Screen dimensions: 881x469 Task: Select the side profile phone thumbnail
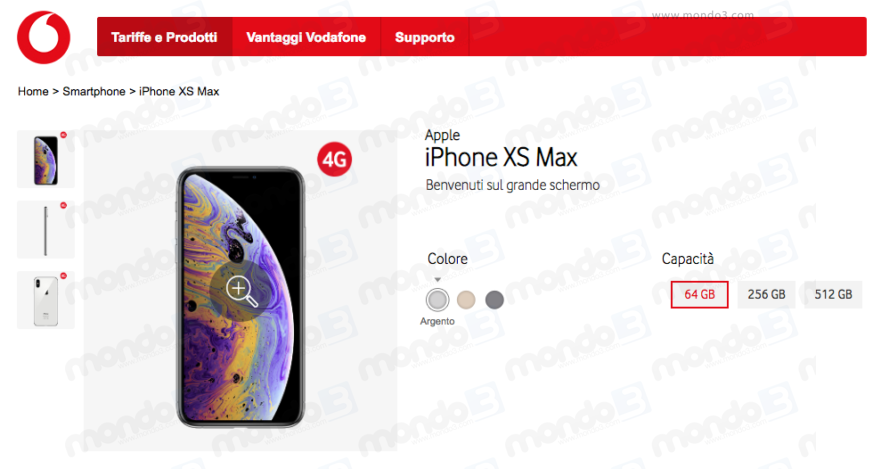[x=46, y=230]
